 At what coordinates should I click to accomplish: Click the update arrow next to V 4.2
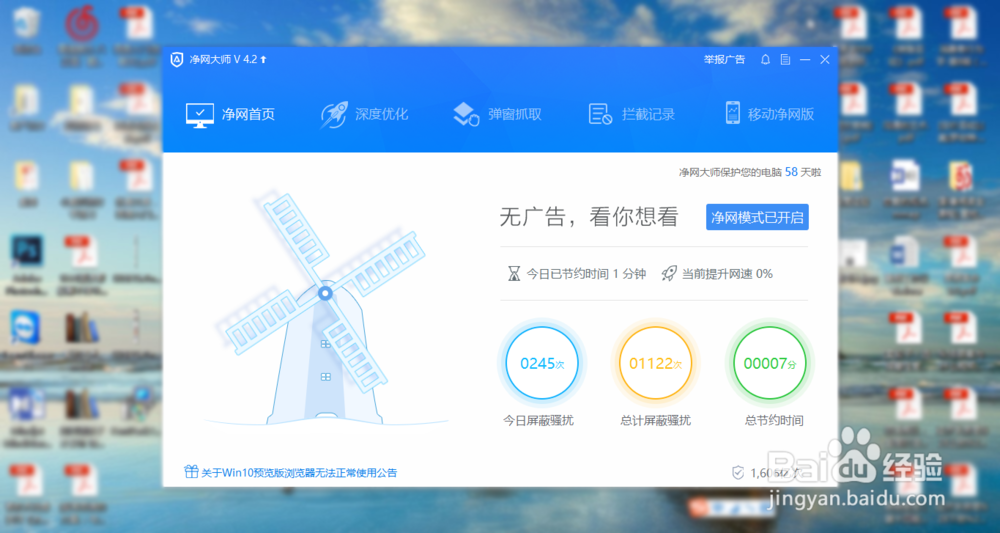pyautogui.click(x=263, y=59)
